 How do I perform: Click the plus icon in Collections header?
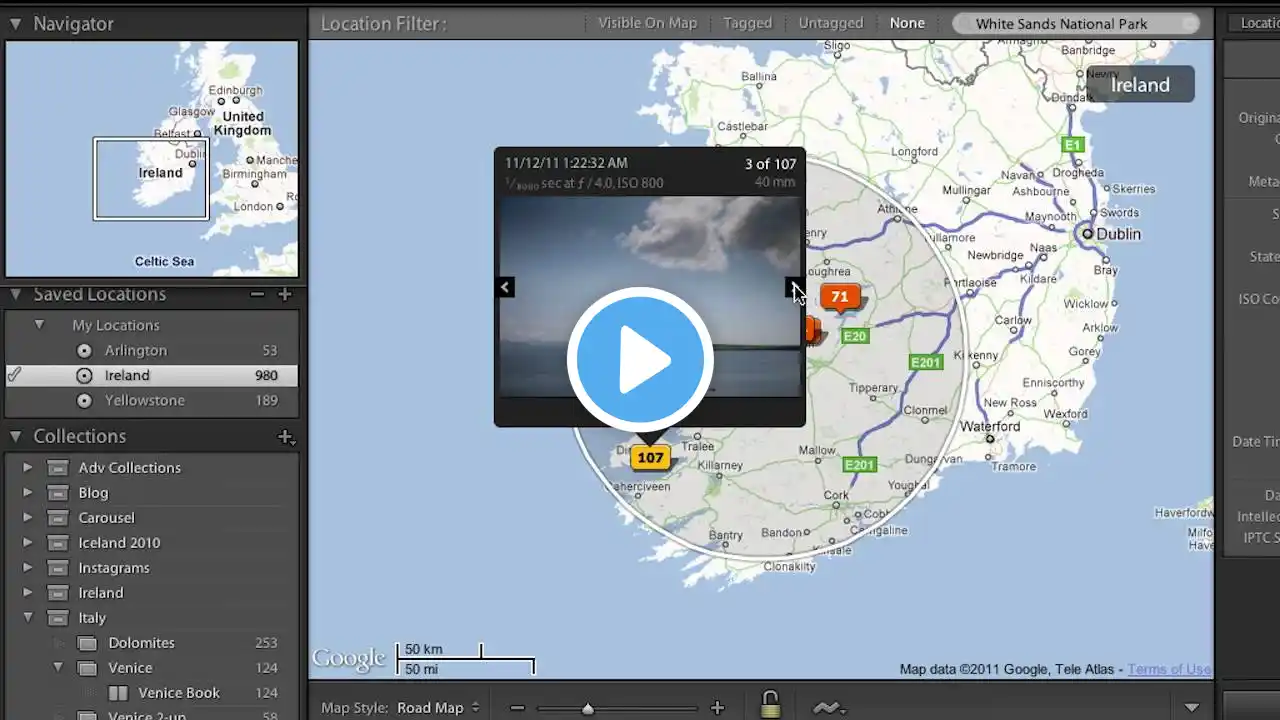pyautogui.click(x=285, y=437)
